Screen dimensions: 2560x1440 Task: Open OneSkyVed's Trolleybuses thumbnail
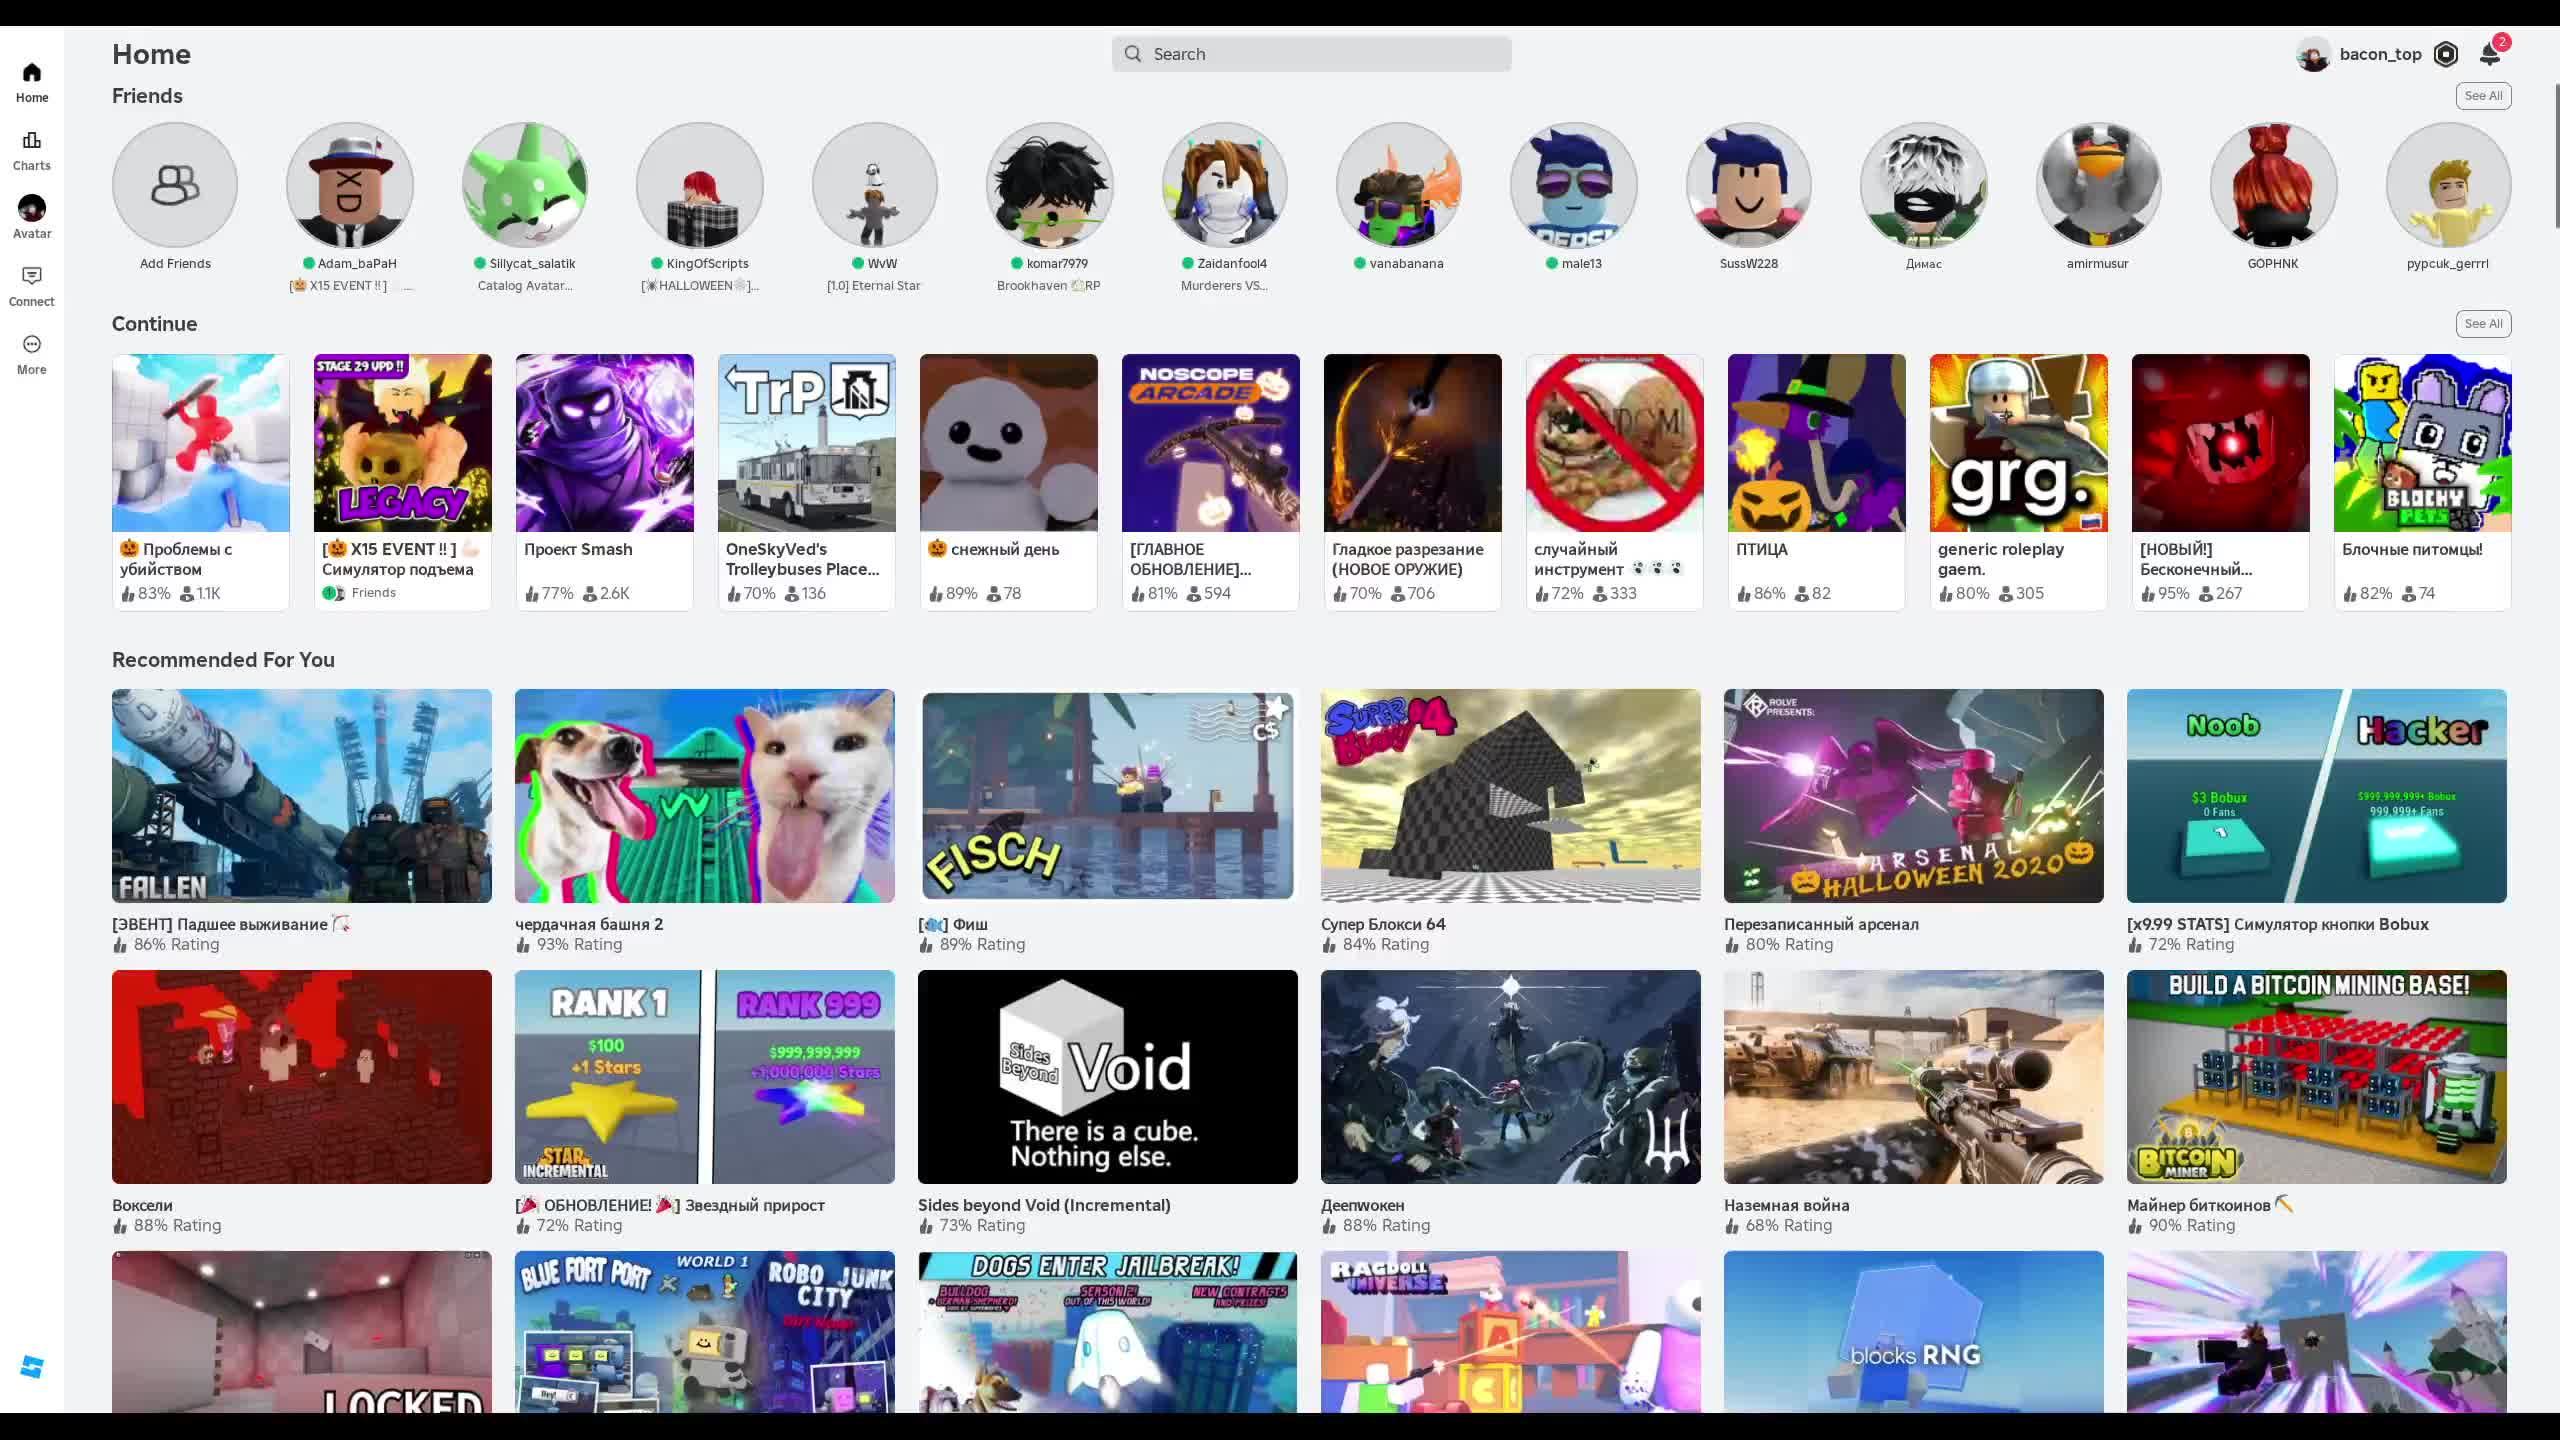(x=807, y=443)
